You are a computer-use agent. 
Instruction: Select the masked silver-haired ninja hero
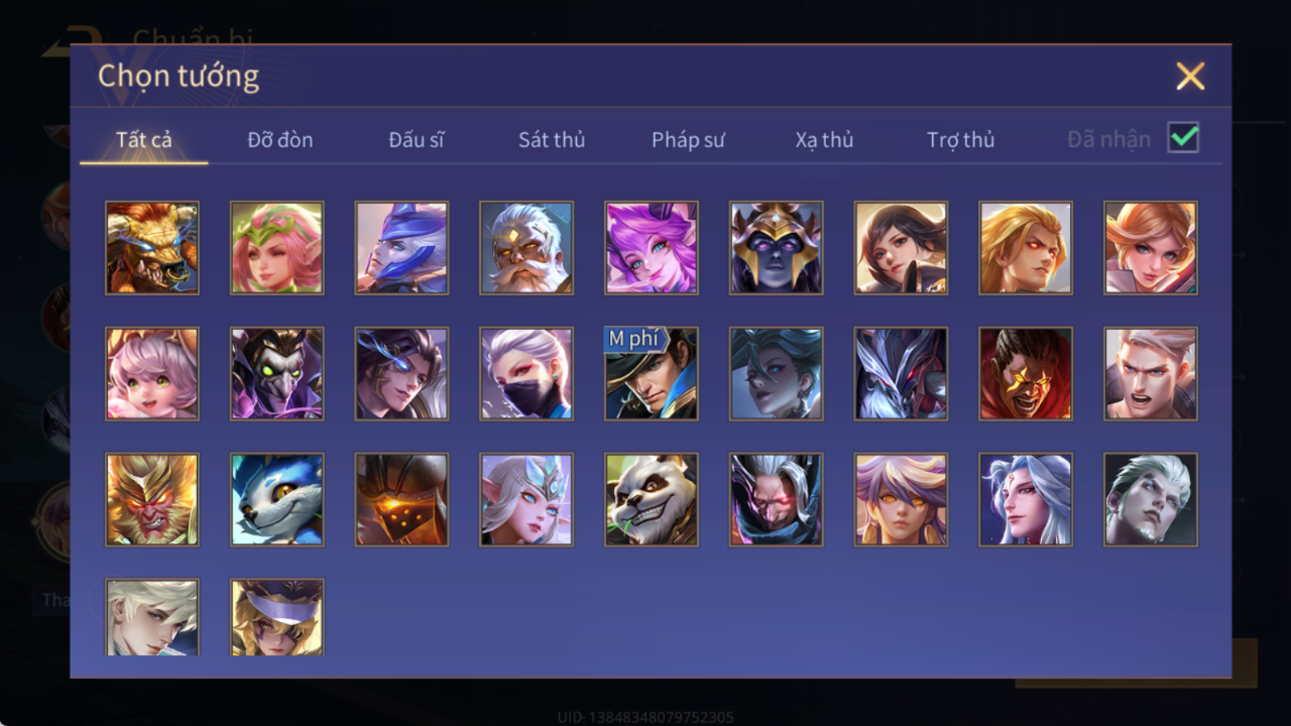tap(526, 373)
